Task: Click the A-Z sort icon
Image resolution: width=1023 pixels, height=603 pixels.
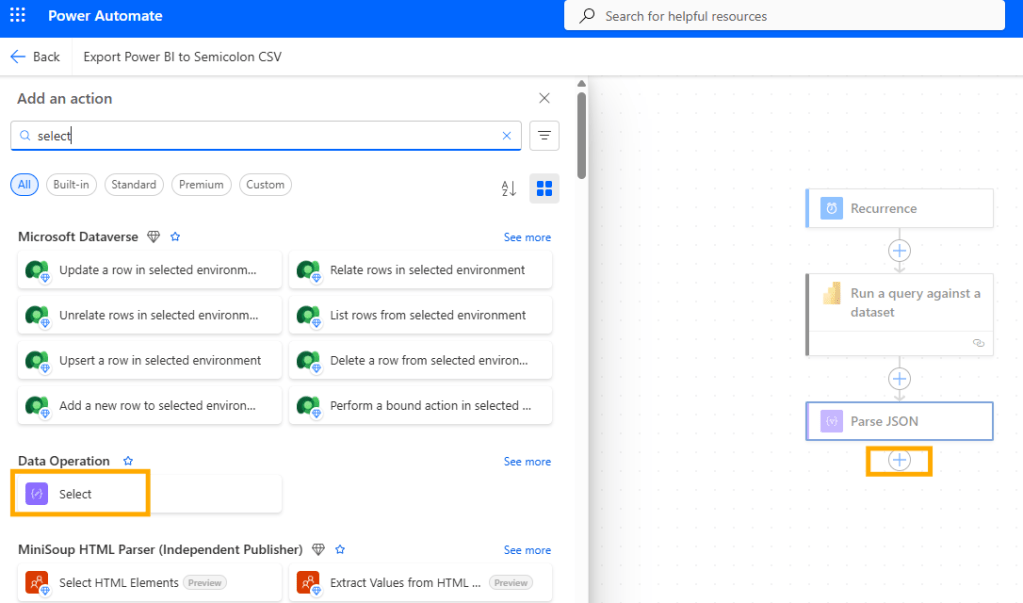Action: click(508, 188)
